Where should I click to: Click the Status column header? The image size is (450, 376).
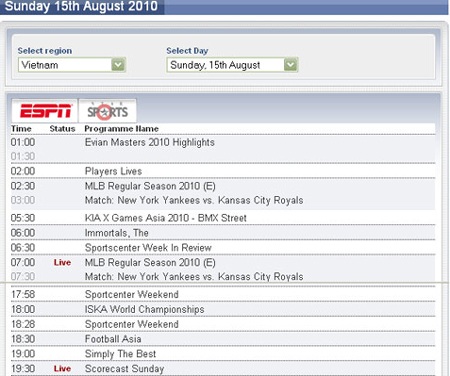click(x=62, y=129)
